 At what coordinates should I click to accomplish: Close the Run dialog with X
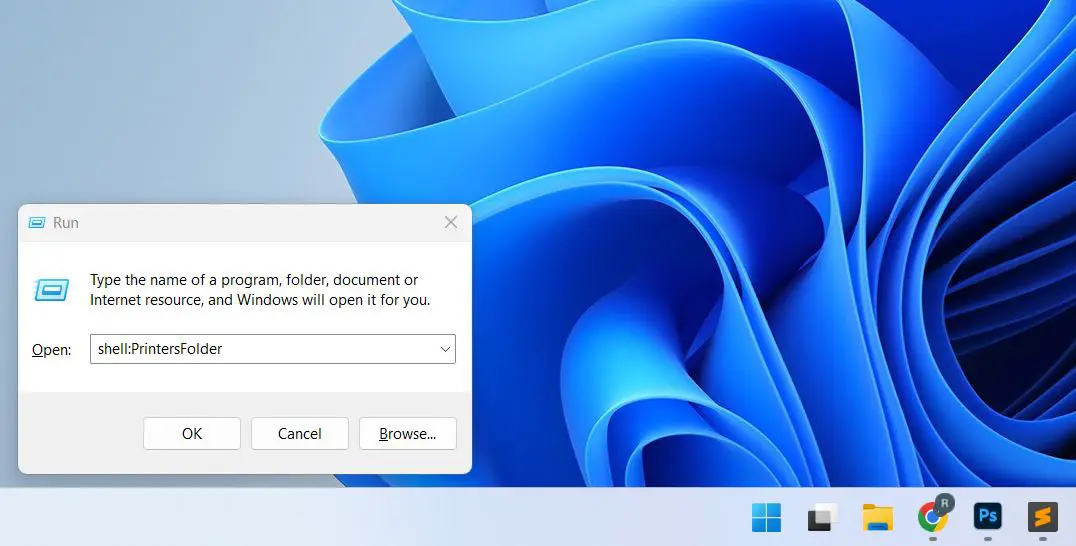click(451, 222)
